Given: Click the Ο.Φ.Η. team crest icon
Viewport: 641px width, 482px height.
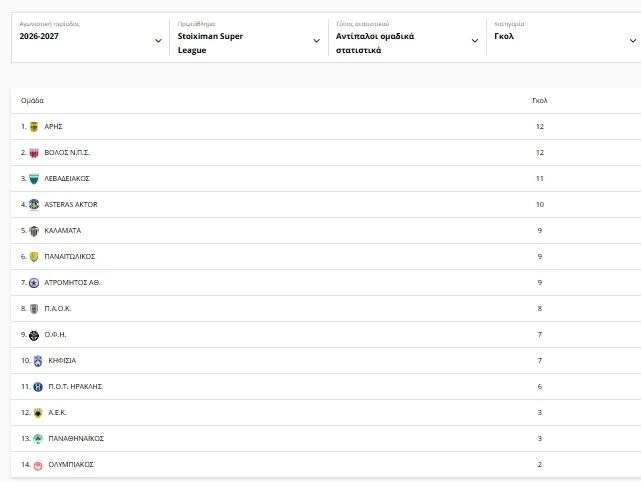Looking at the screenshot, I should pyautogui.click(x=34, y=335).
